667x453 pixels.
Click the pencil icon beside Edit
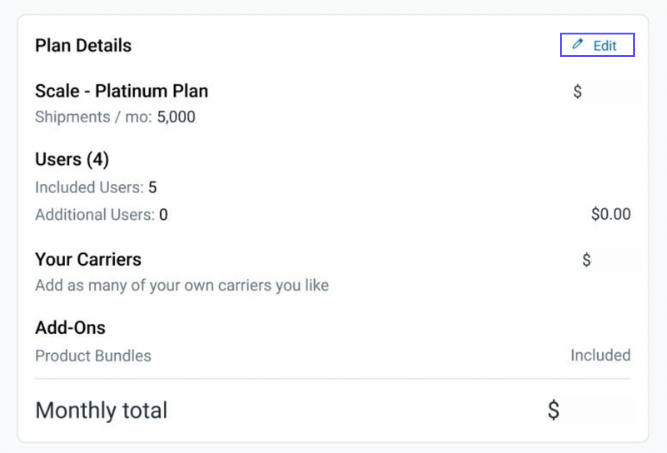tap(578, 45)
